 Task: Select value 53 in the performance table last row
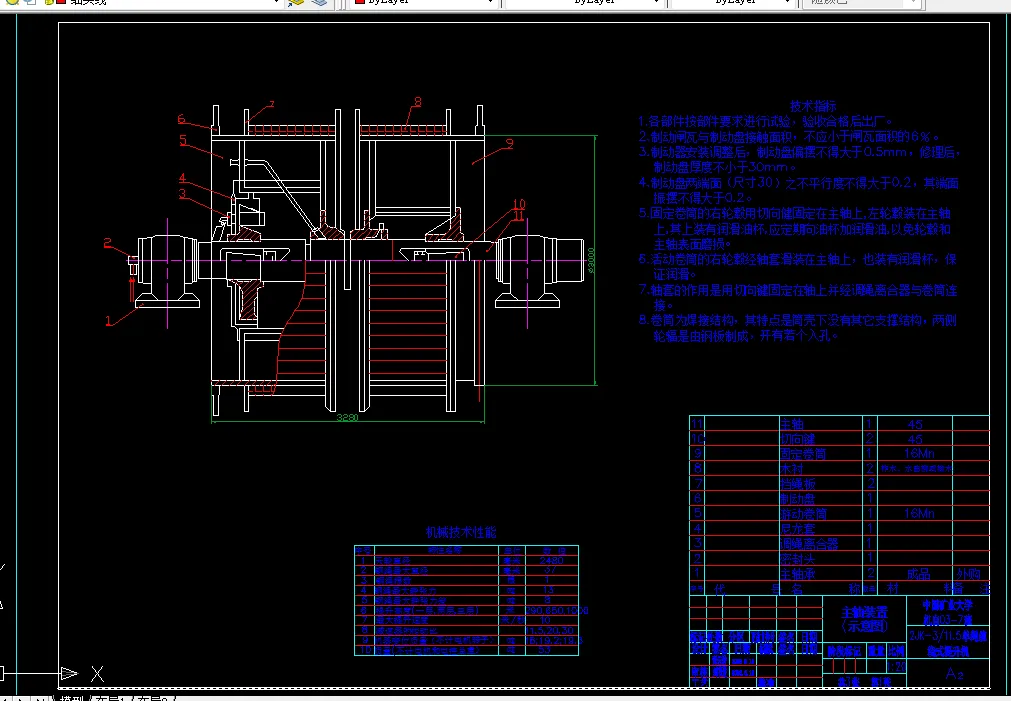(x=545, y=650)
